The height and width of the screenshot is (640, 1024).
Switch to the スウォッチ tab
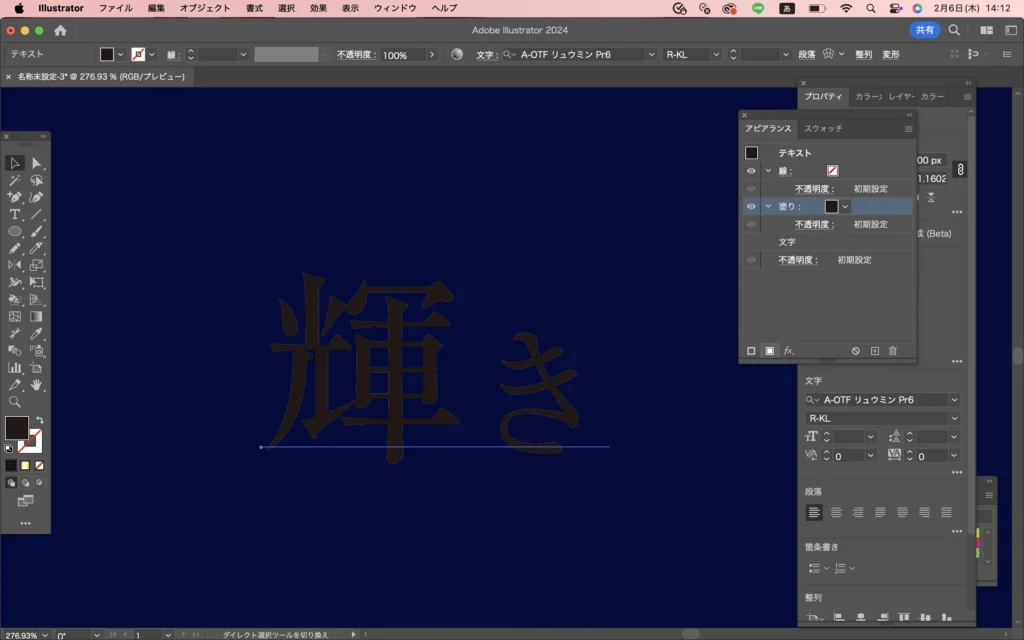823,129
